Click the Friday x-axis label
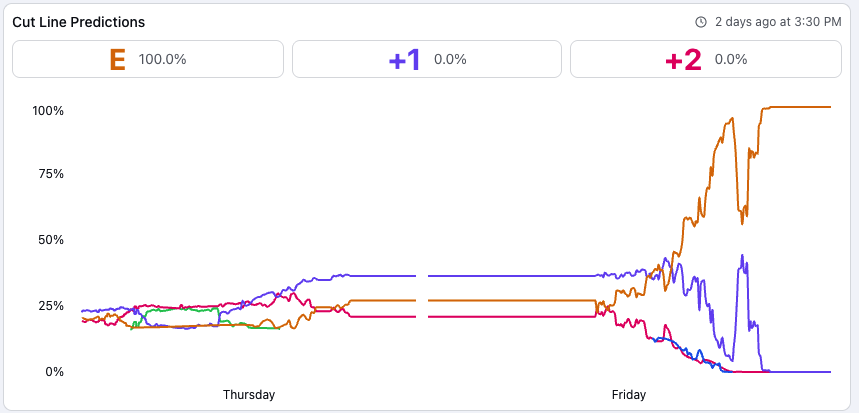Screen dimensions: 859x413 click(629, 394)
